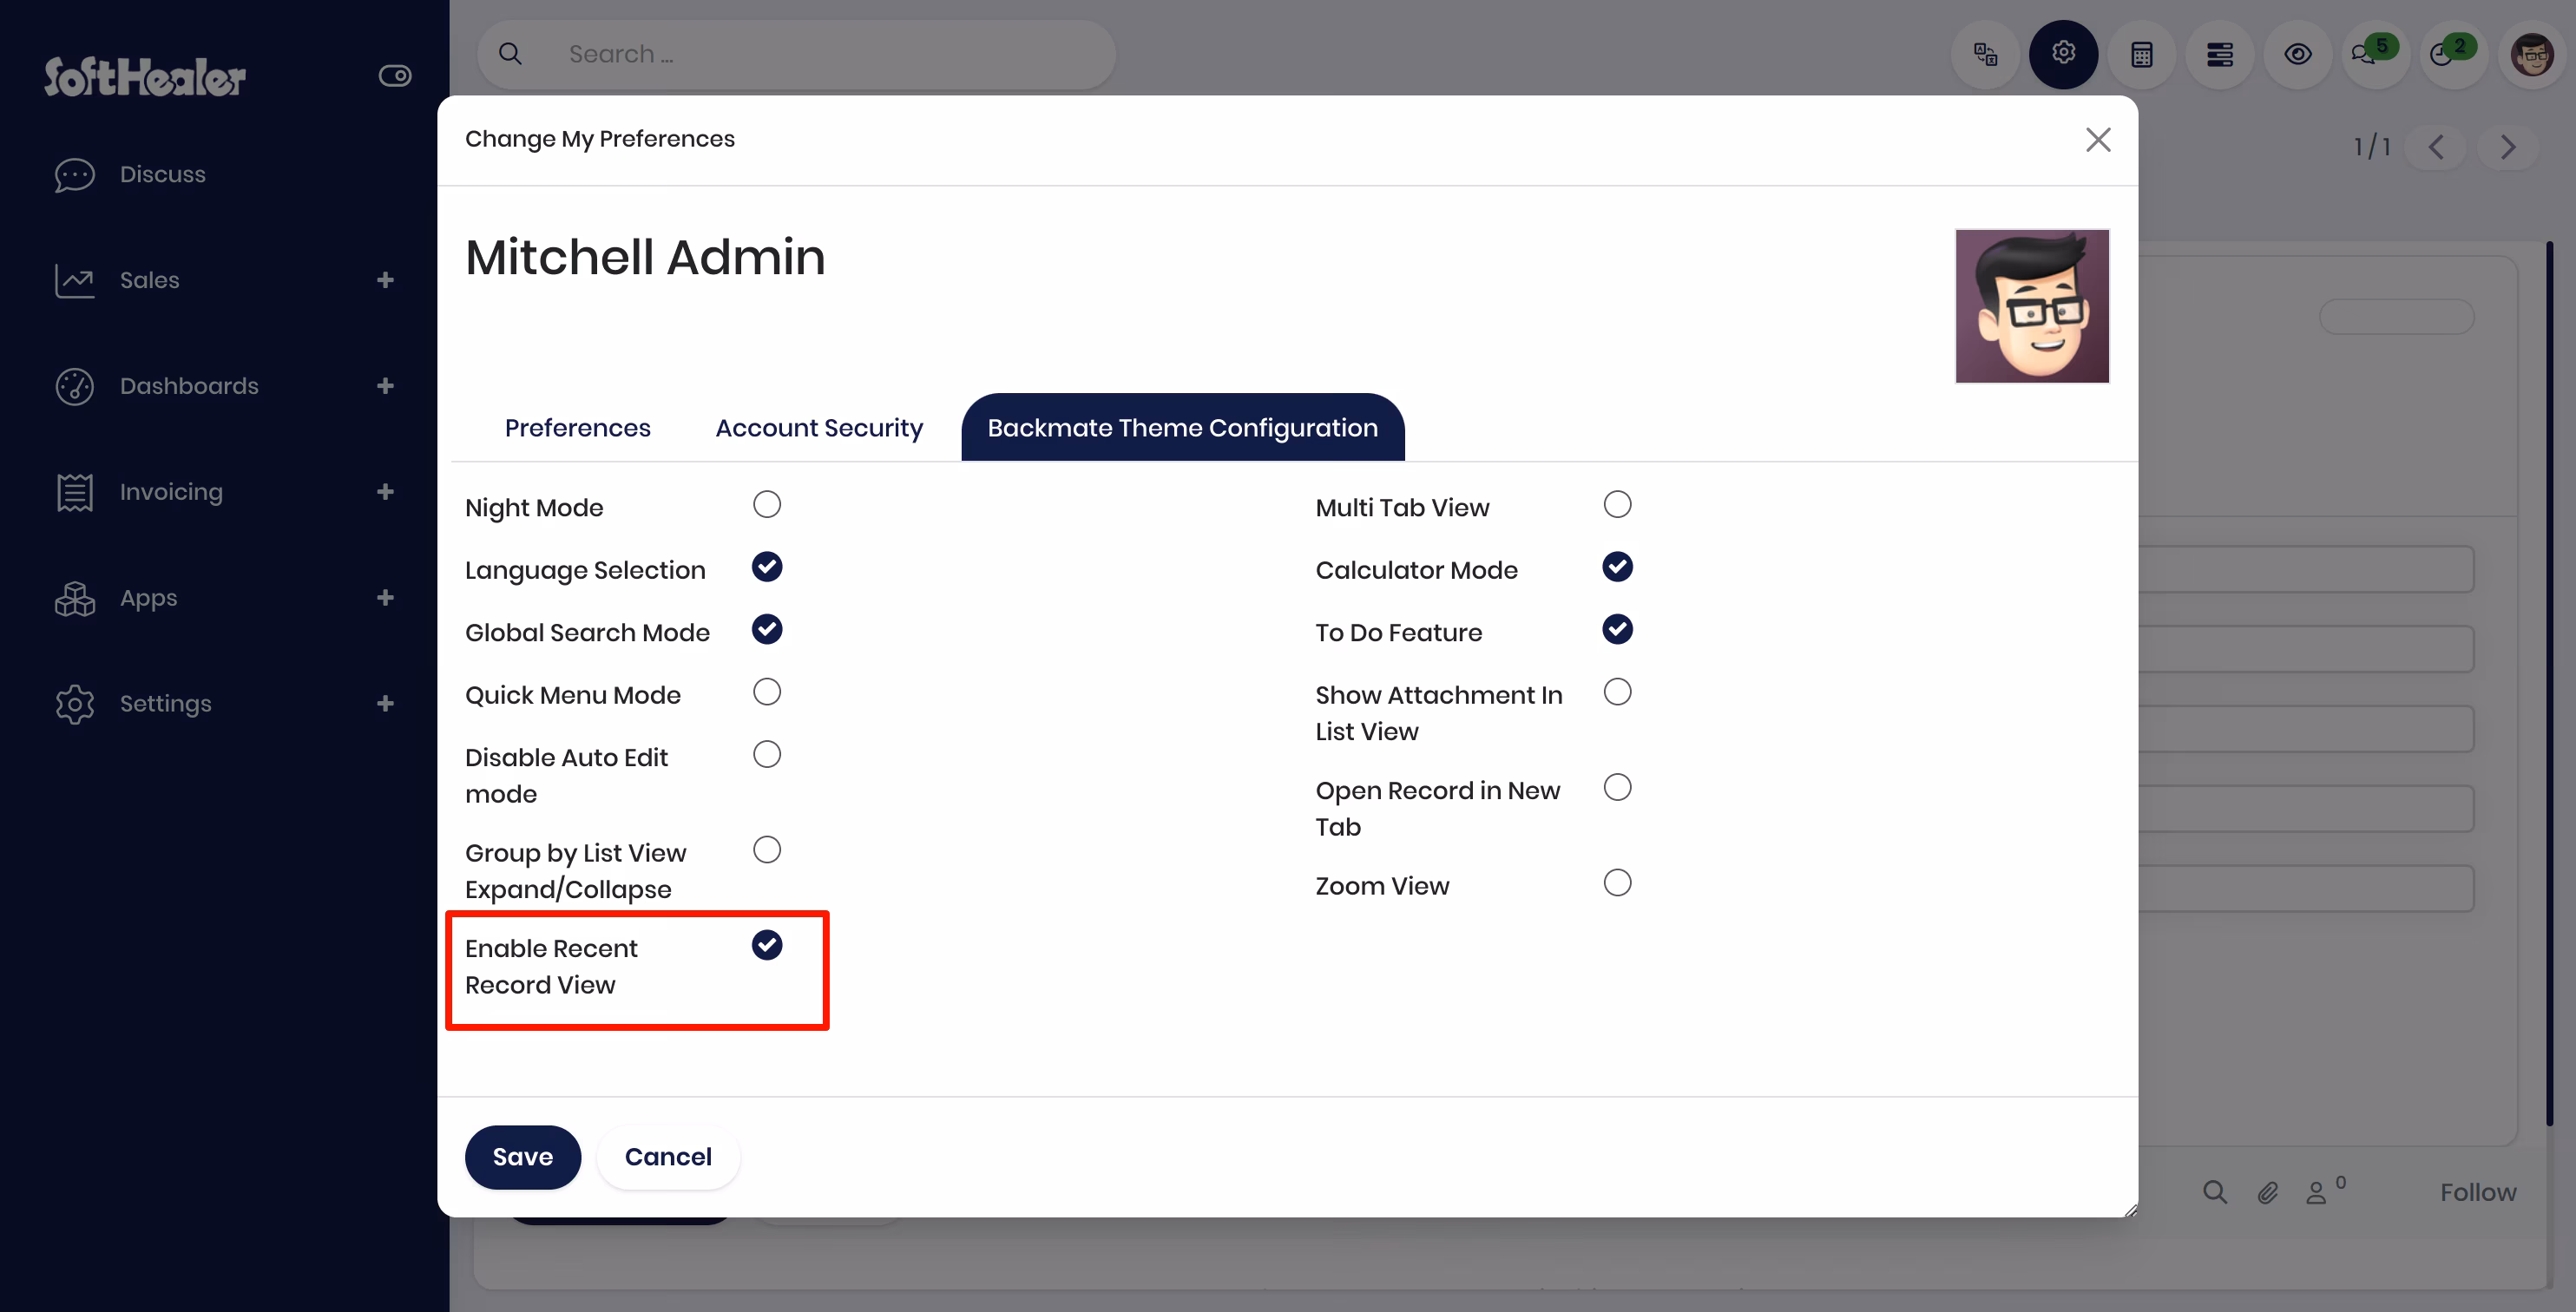Open activities clock icon with badge 2
Screen dimensions: 2576x1312
[x=2454, y=54]
